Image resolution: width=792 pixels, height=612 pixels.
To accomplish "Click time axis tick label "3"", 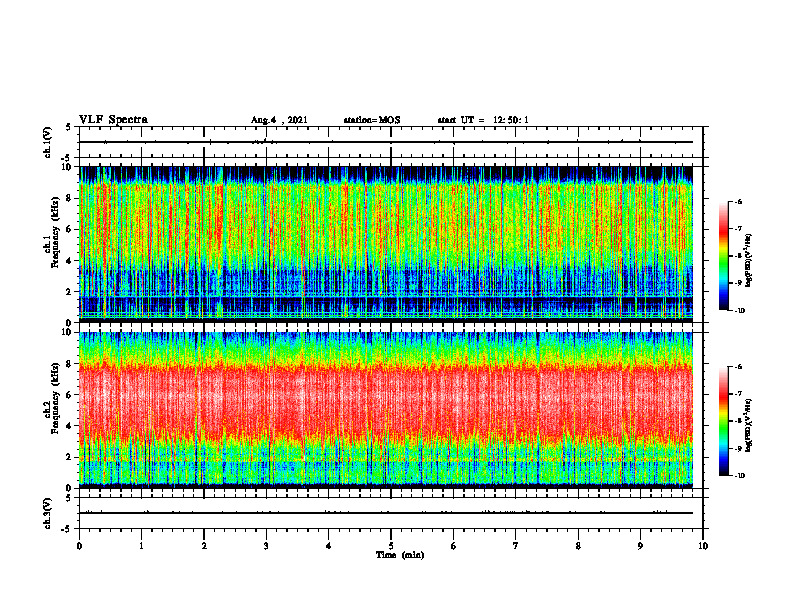I will 266,546.
